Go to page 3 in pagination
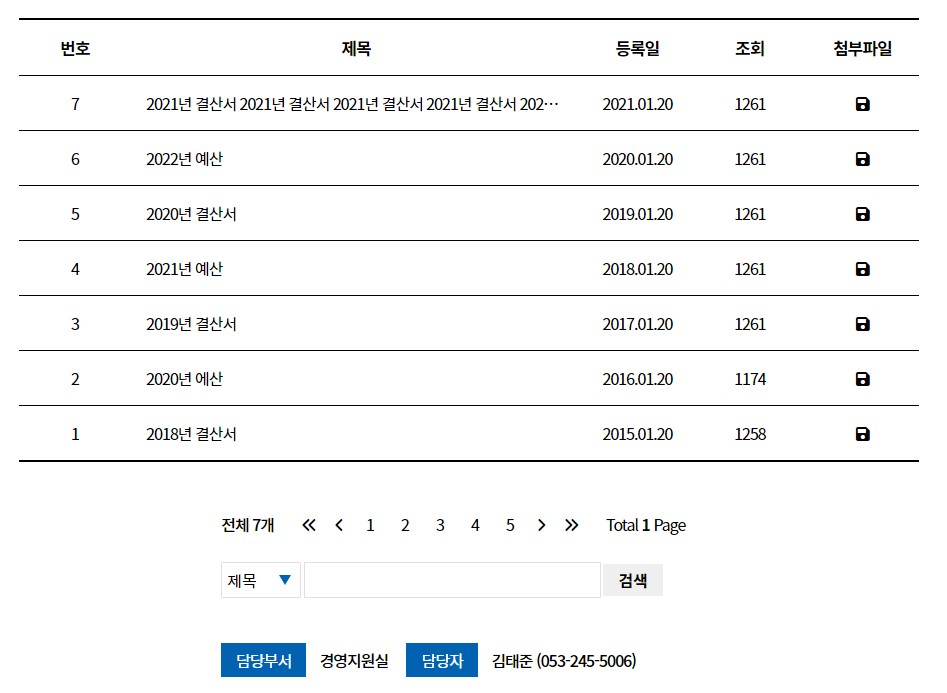Viewport: 947px width, 693px height. tap(440, 525)
